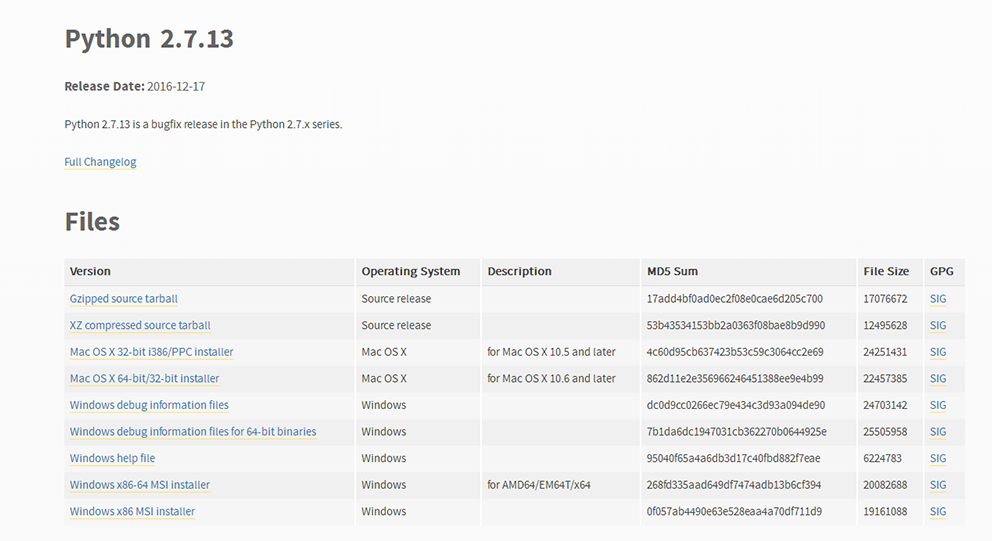992x541 pixels.
Task: Select file size 6224783
Action: [883, 458]
